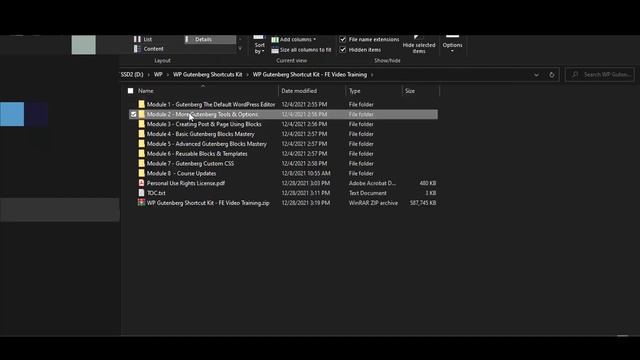Select Module 6 - Reusable Blocks & Templates
This screenshot has width=640, height=360.
pos(197,153)
